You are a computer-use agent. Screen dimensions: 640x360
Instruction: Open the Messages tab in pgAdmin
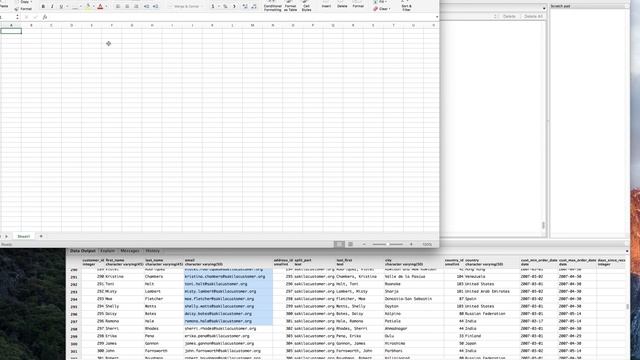[130, 251]
